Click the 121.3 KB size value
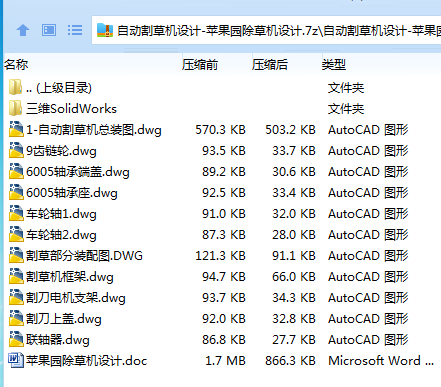The image size is (441, 387). [x=220, y=256]
